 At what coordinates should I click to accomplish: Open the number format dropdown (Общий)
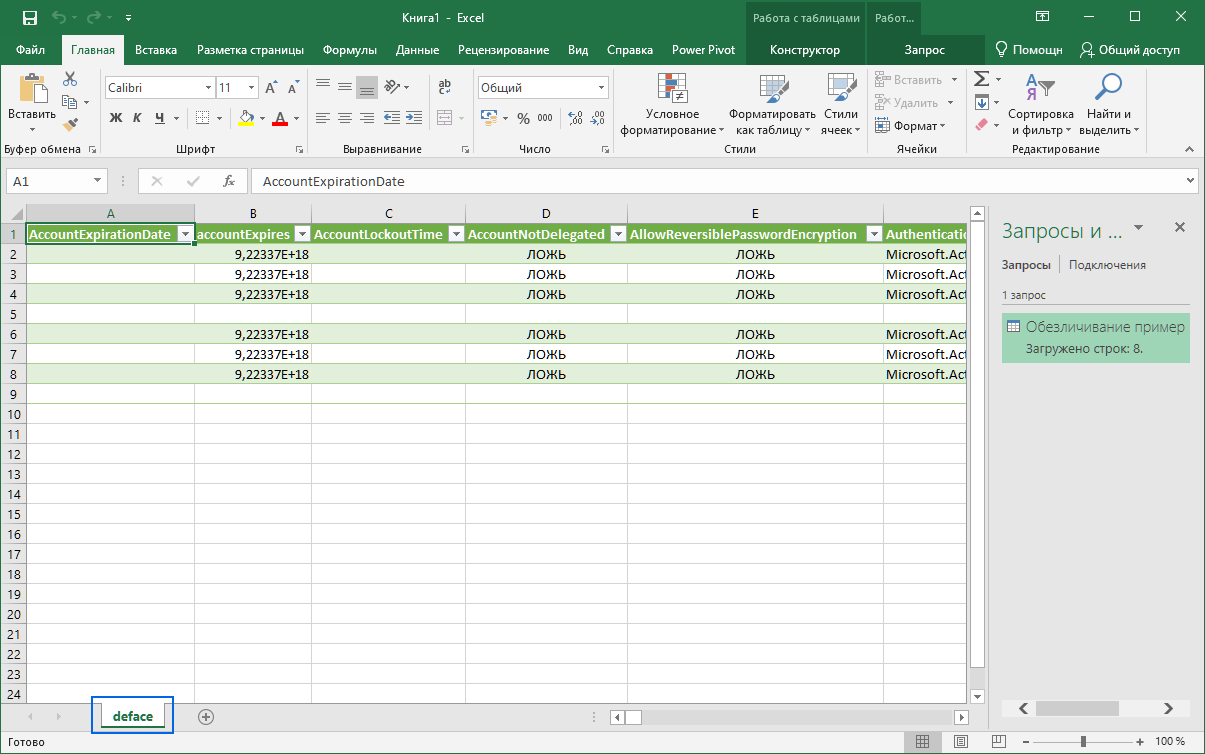[602, 88]
